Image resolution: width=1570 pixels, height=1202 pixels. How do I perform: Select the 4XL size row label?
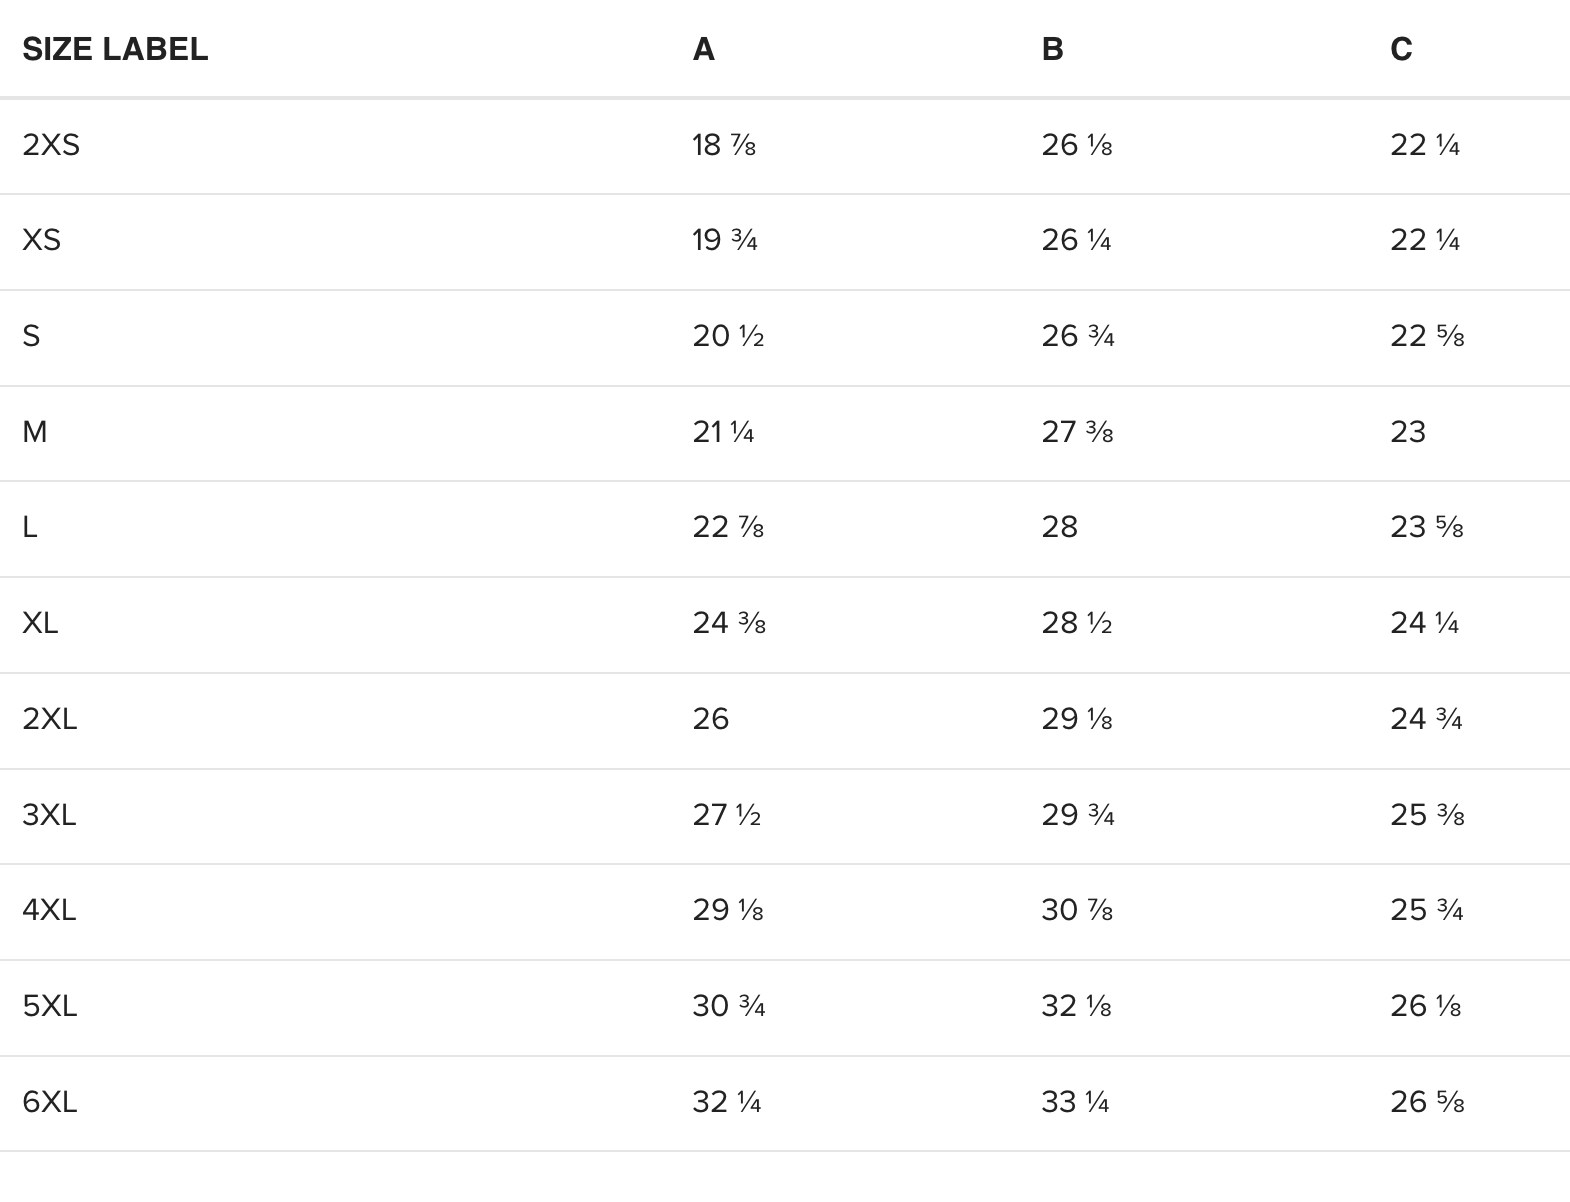pyautogui.click(x=49, y=910)
